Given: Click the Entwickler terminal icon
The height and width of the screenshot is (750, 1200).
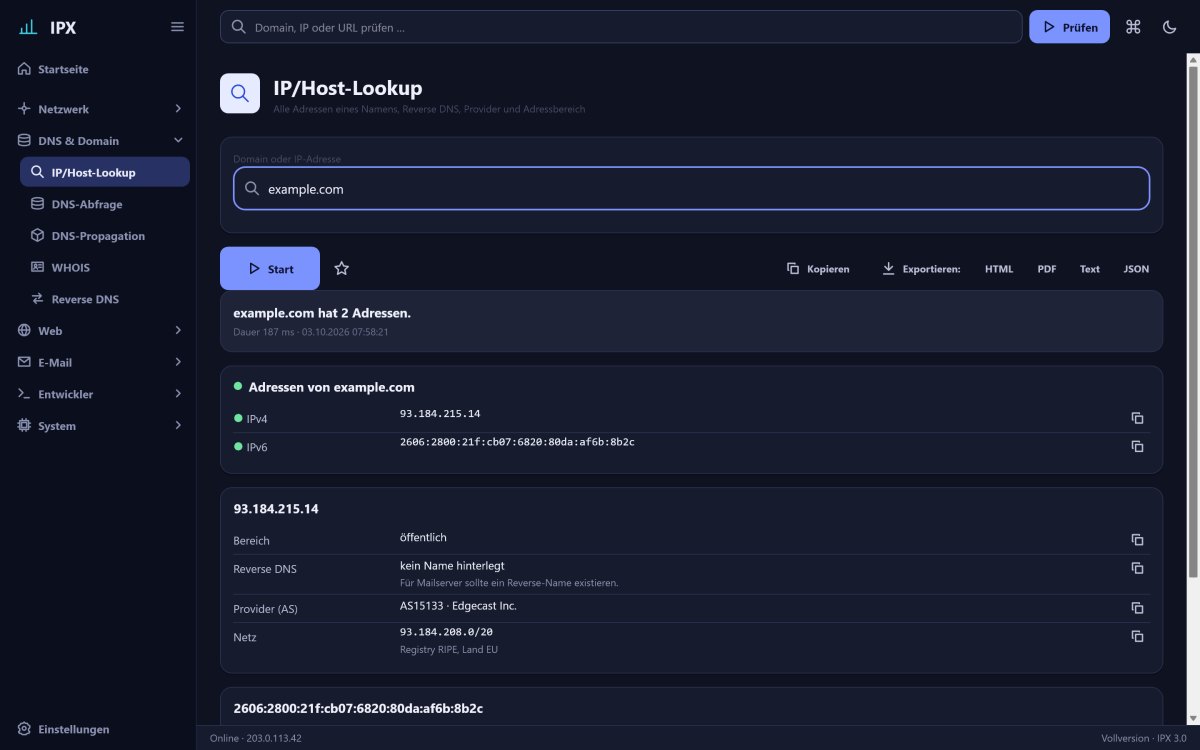Looking at the screenshot, I should click(x=24, y=394).
